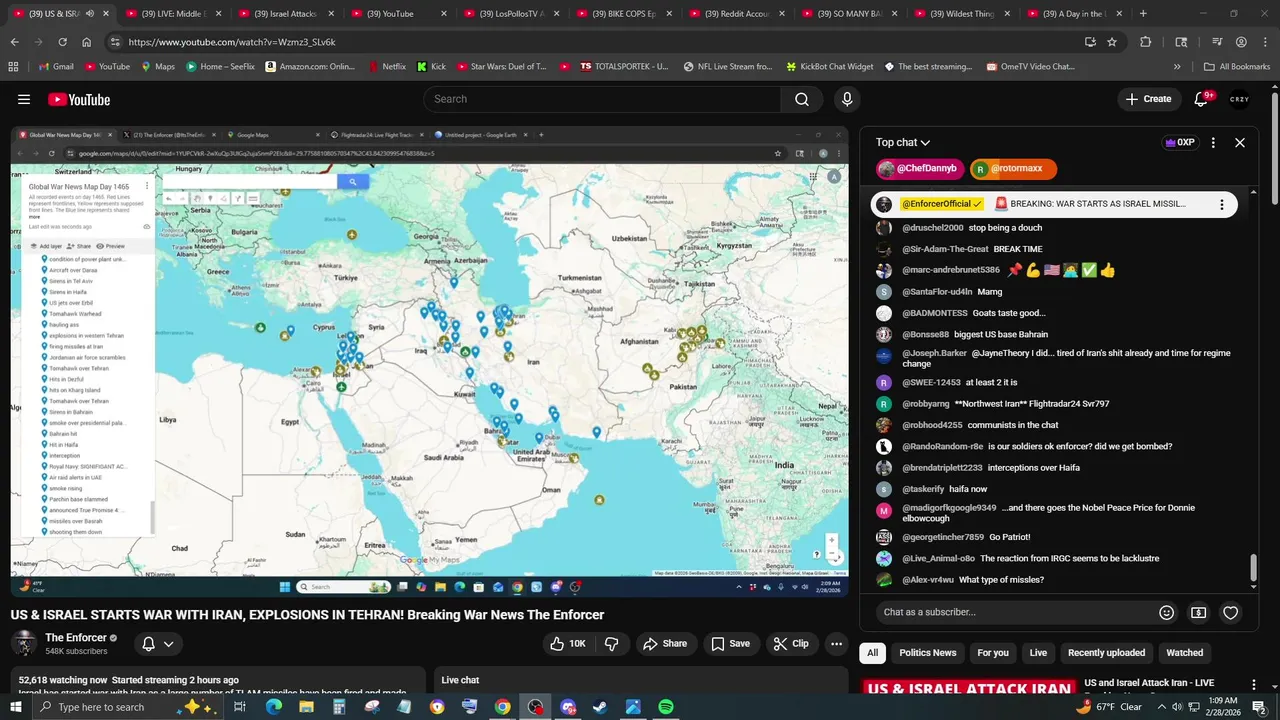The width and height of the screenshot is (1280, 720).
Task: Expand the Top chat dropdown
Action: point(903,142)
